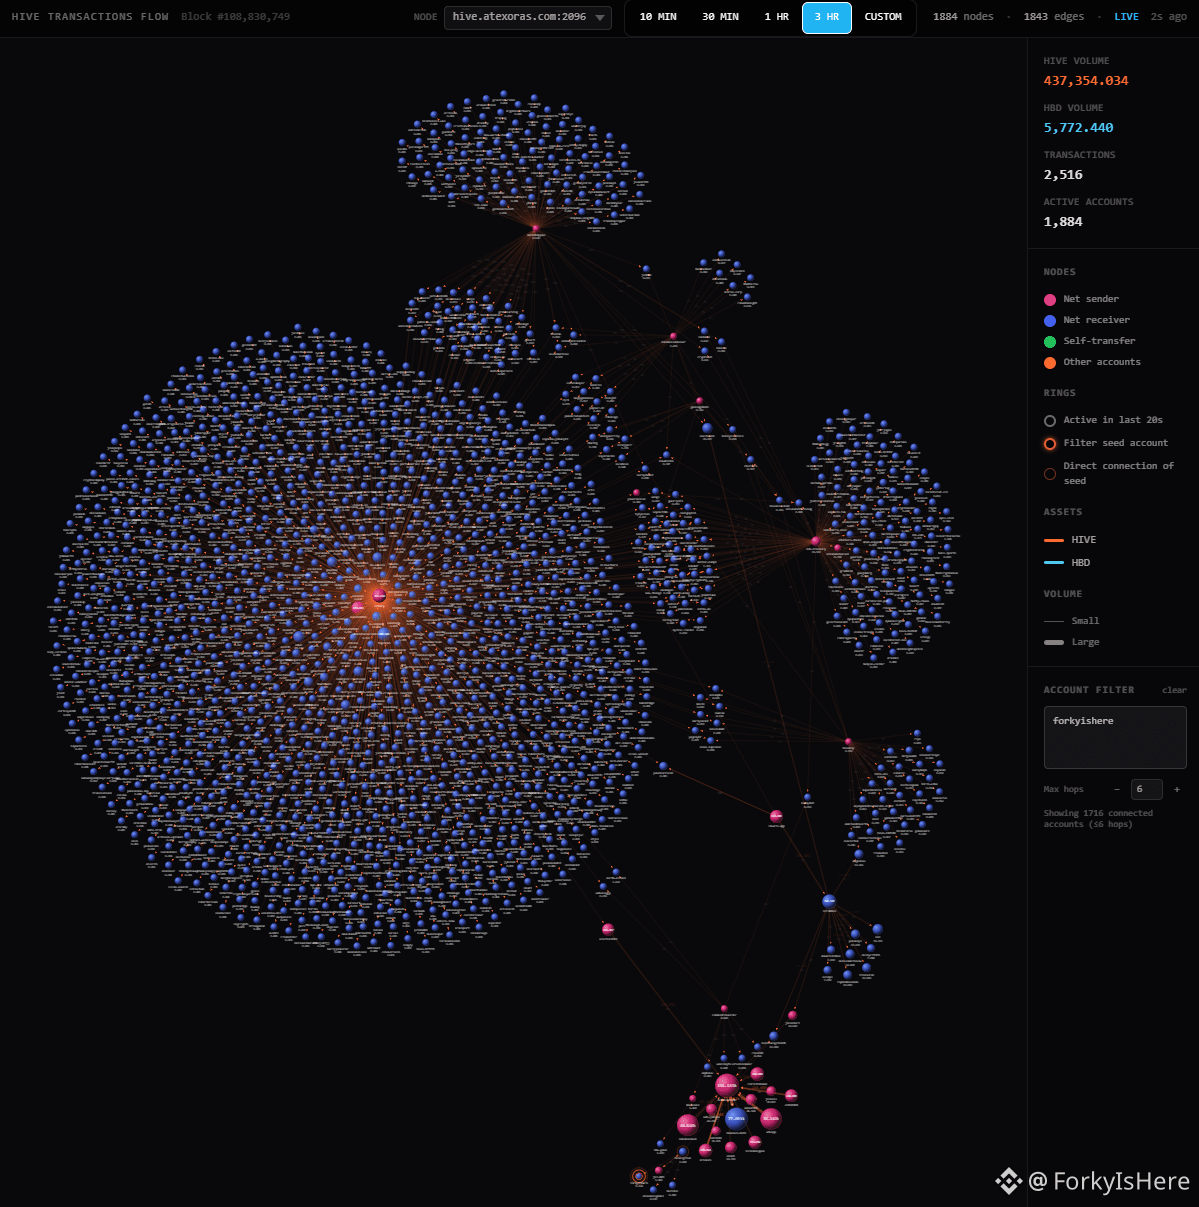Screen dimensions: 1199x1207
Task: Click the LIVE status indicator
Action: (x=1126, y=17)
